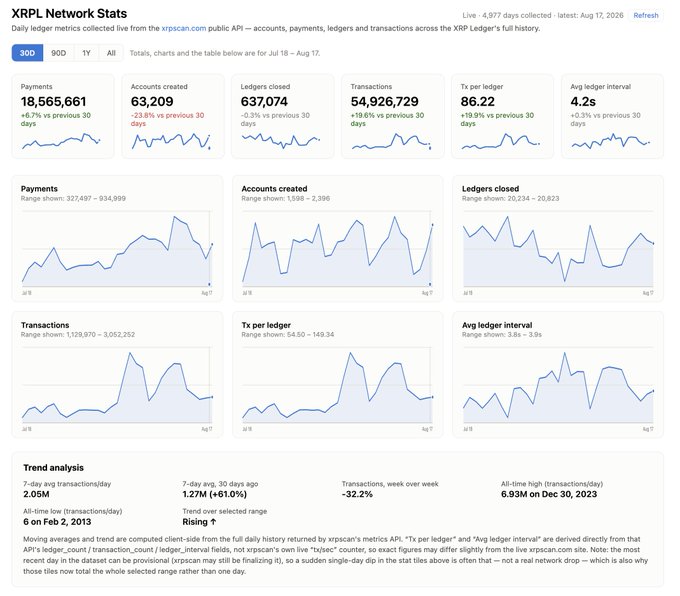Click the Avg ledger interval value 4.2s
The image size is (680, 596).
[x=583, y=102]
